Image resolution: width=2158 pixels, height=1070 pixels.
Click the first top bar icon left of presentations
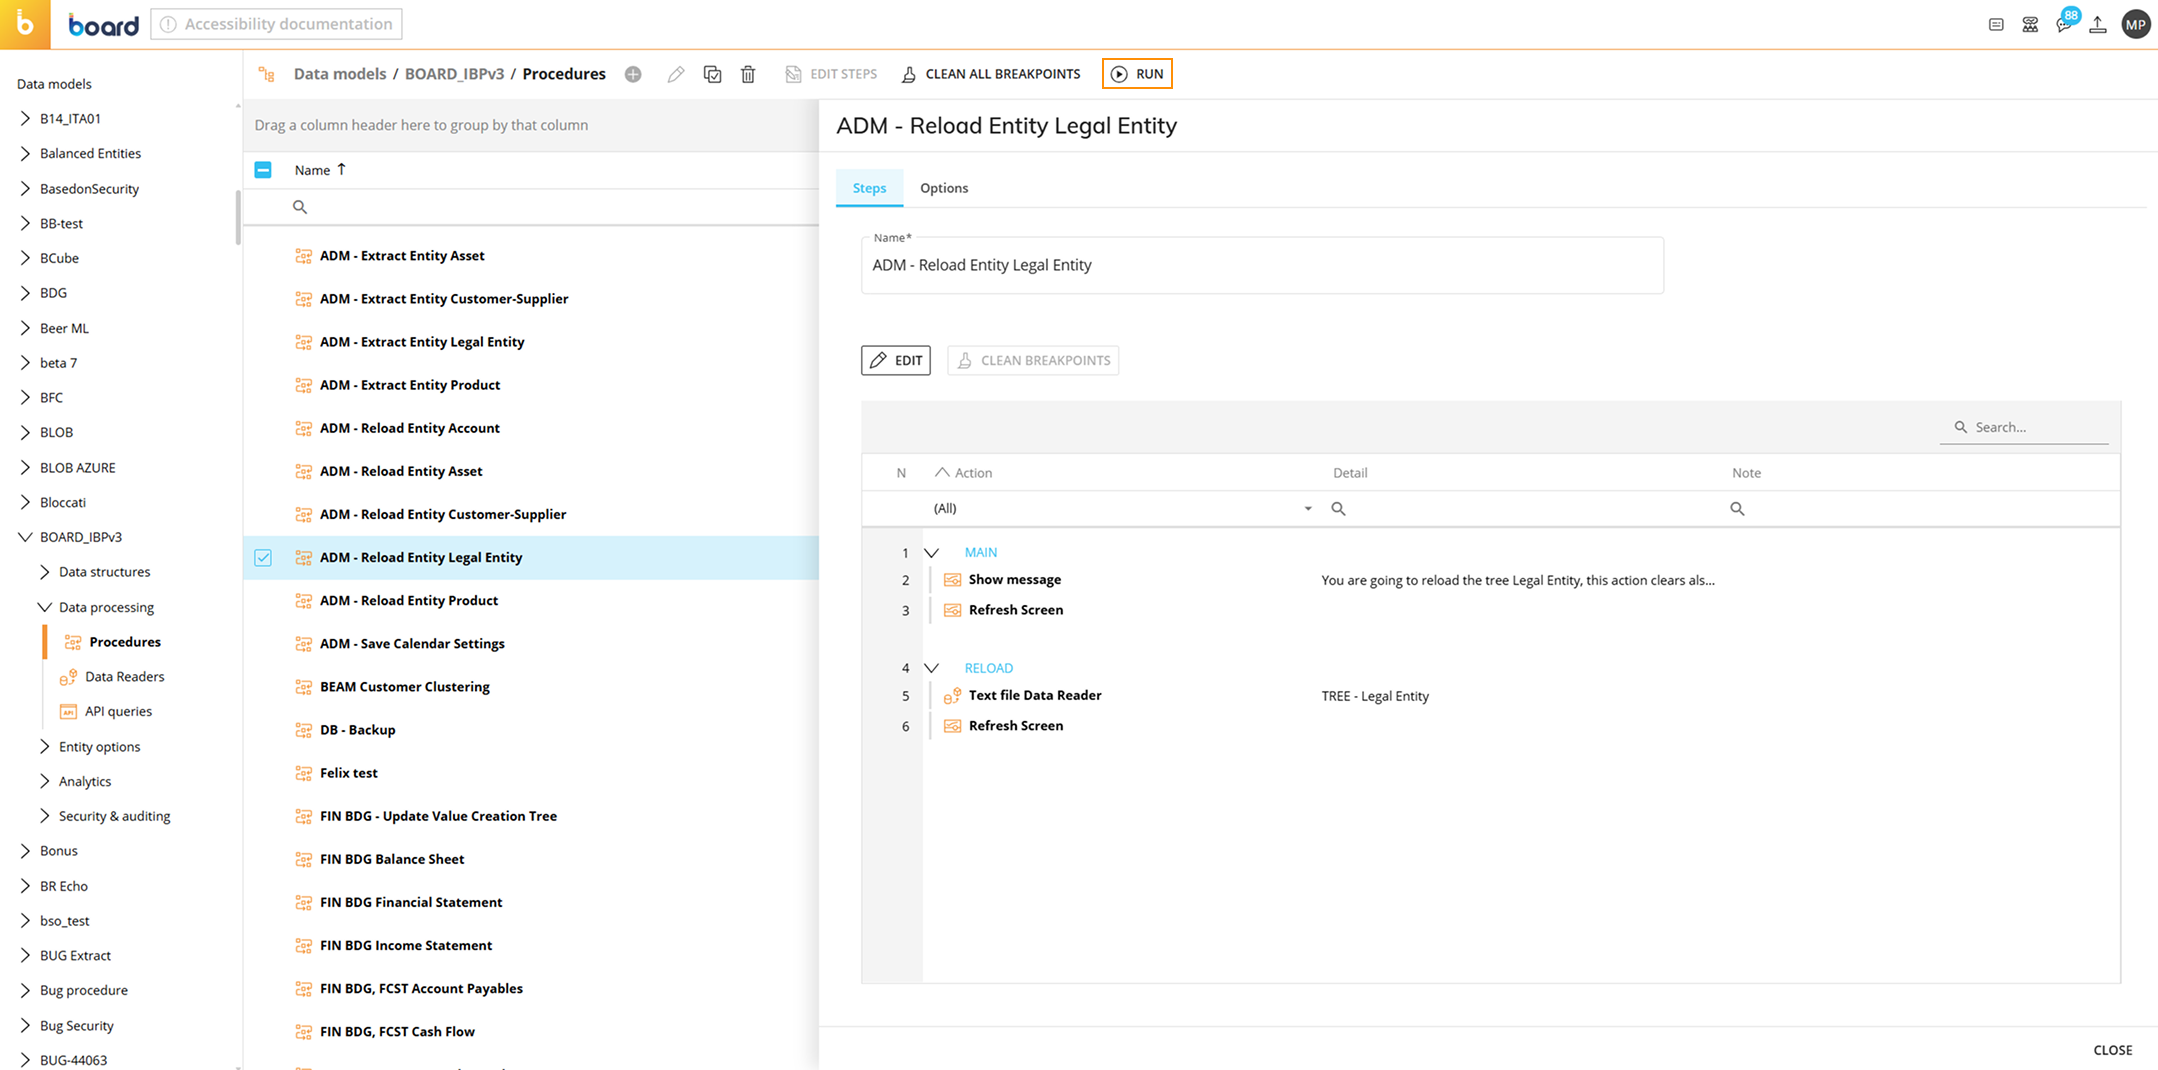(1996, 25)
